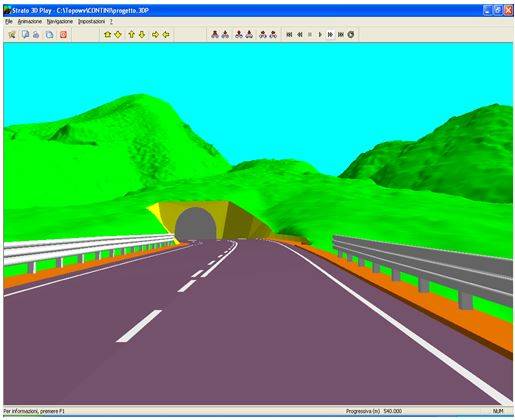Viewport: 515px width, 420px height.
Task: Click the rewind animation button
Action: coord(300,34)
